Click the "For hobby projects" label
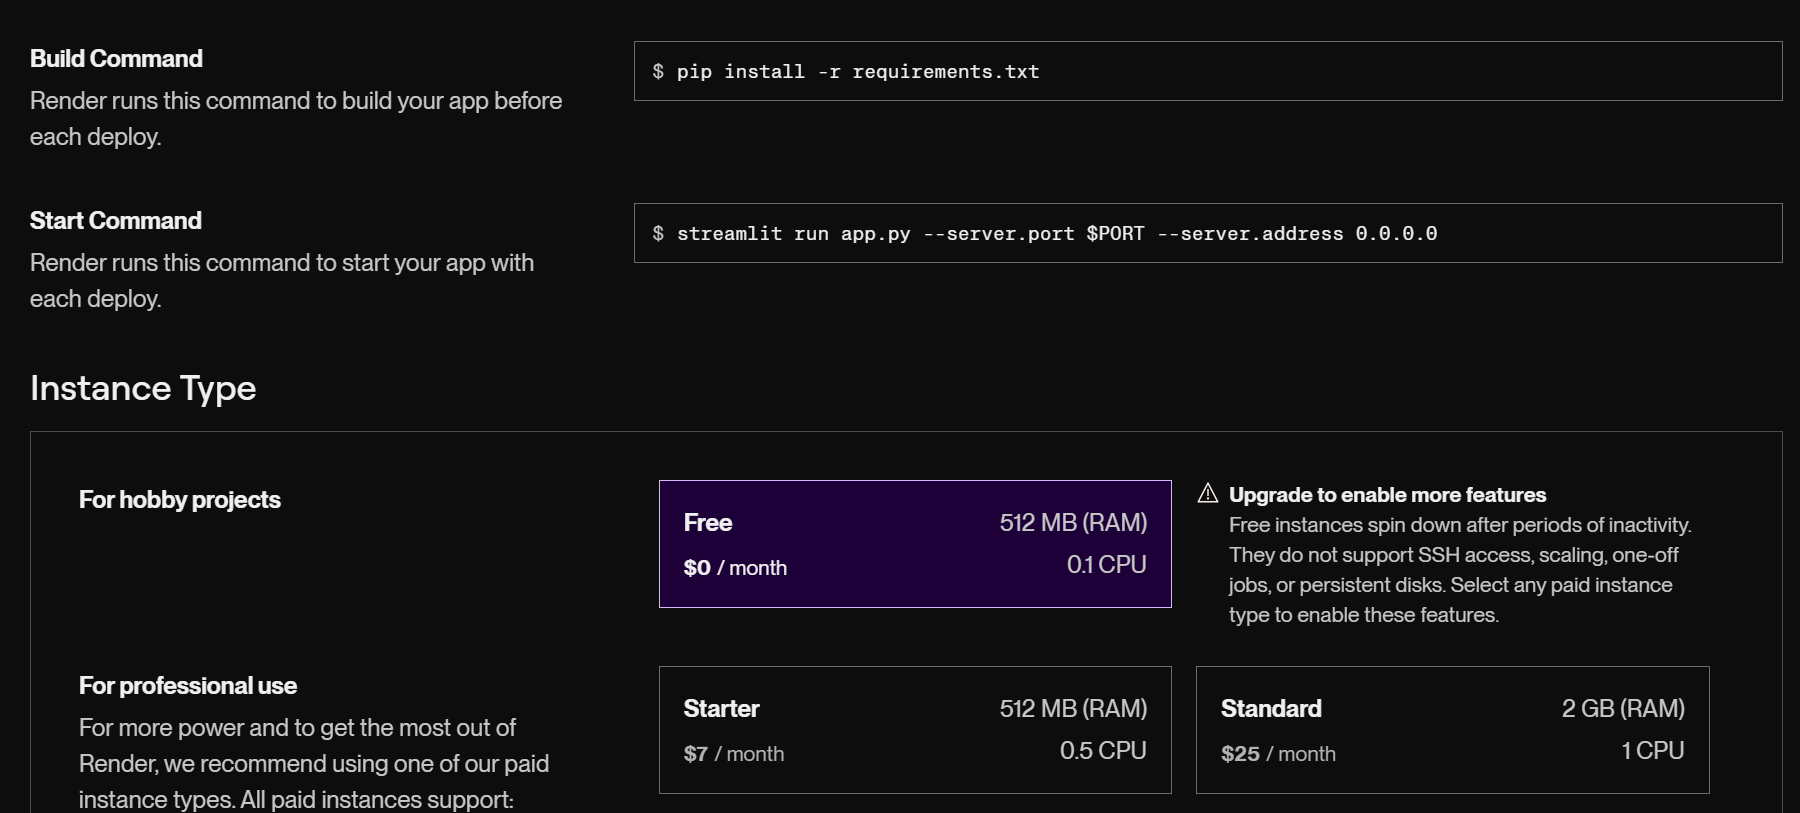The height and width of the screenshot is (813, 1800). 180,500
